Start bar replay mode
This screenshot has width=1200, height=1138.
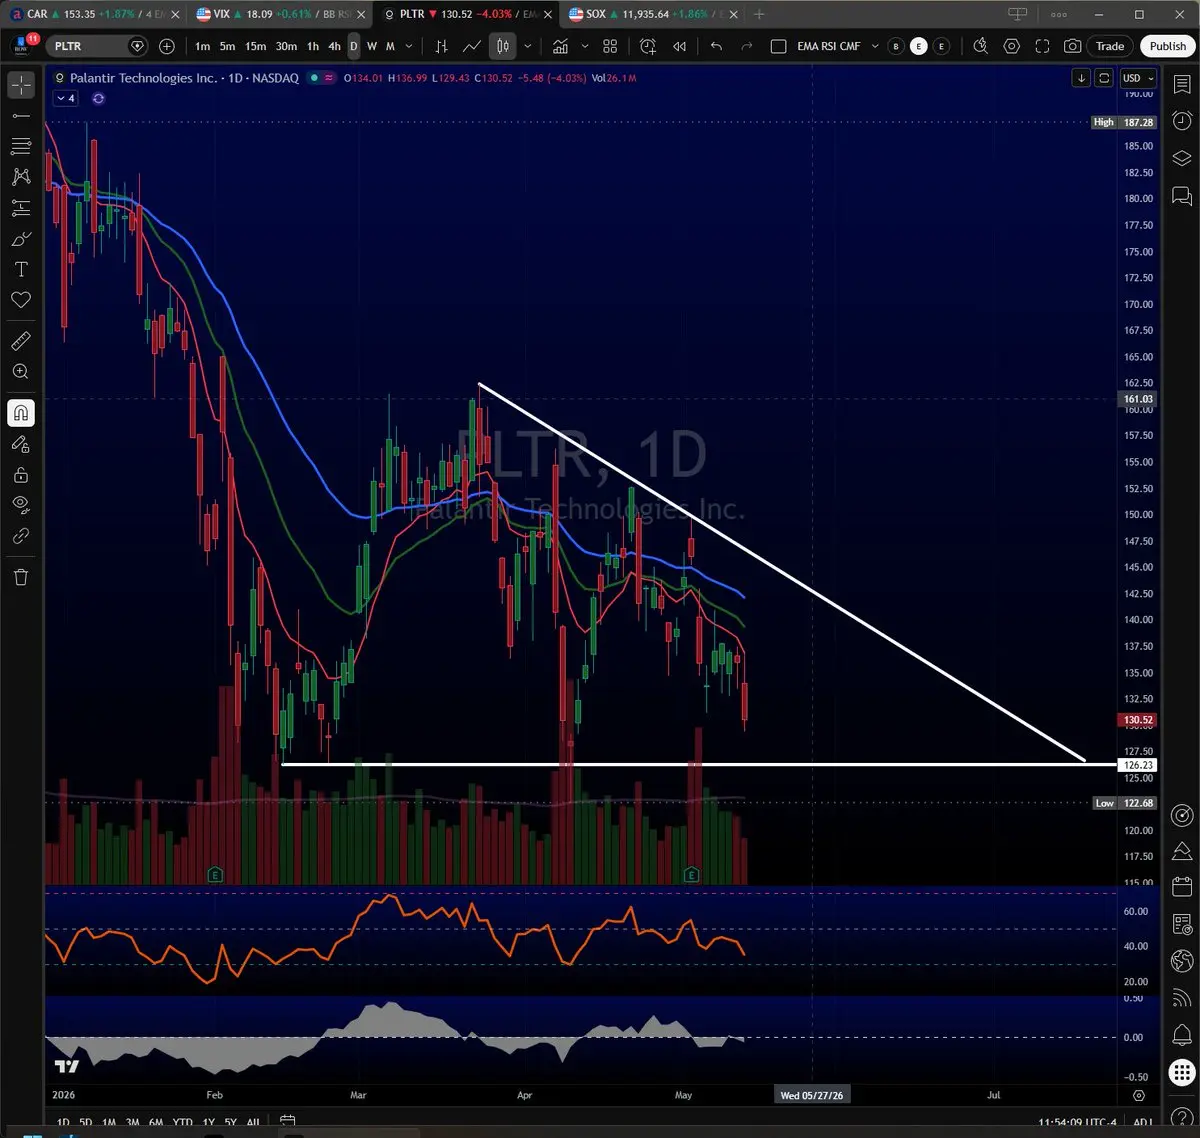click(x=680, y=46)
